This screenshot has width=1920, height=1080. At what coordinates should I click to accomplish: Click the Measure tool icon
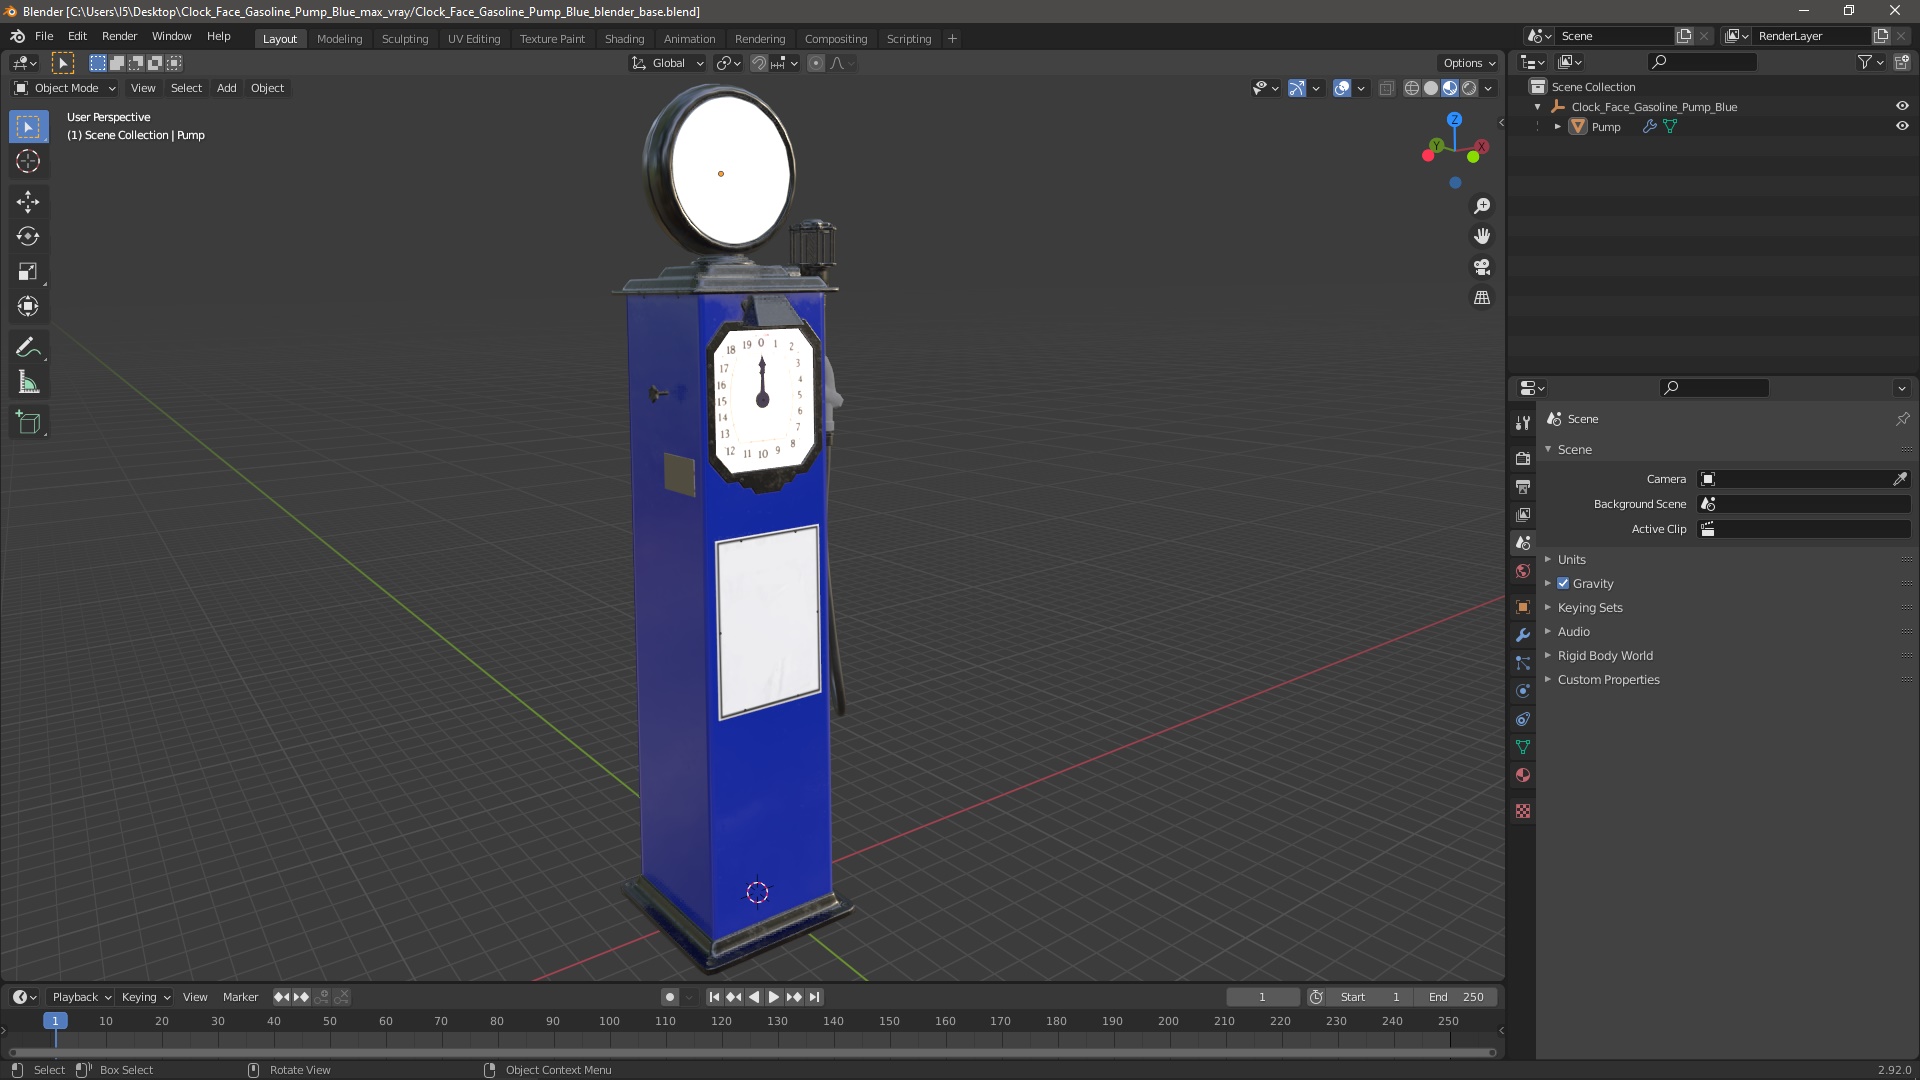(x=29, y=382)
